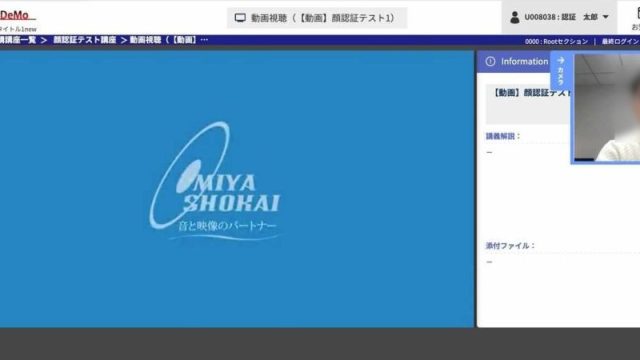
Task: Click the monitor icon beside 動画視聴 title
Action: point(240,18)
